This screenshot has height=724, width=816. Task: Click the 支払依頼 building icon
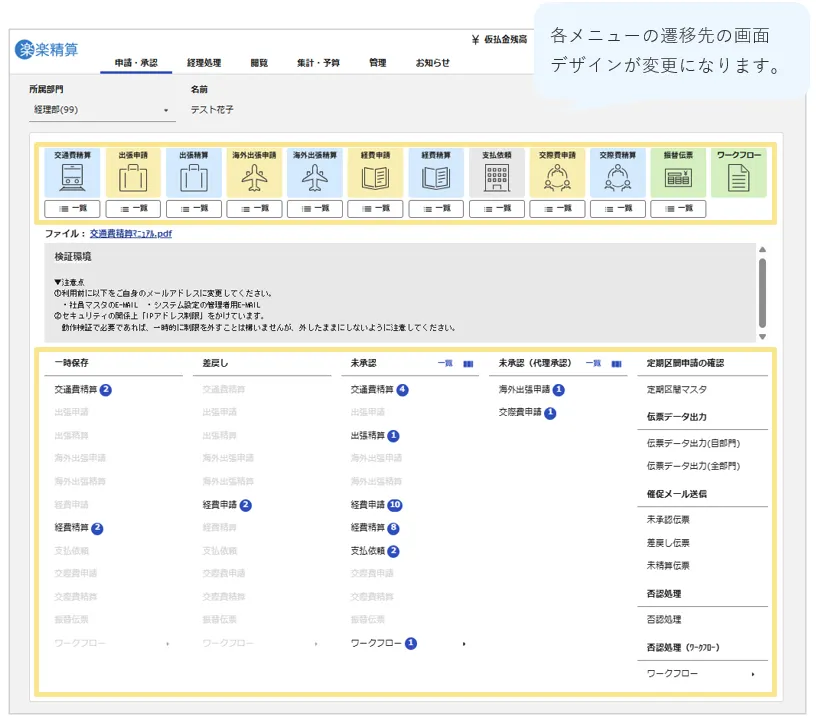point(496,178)
